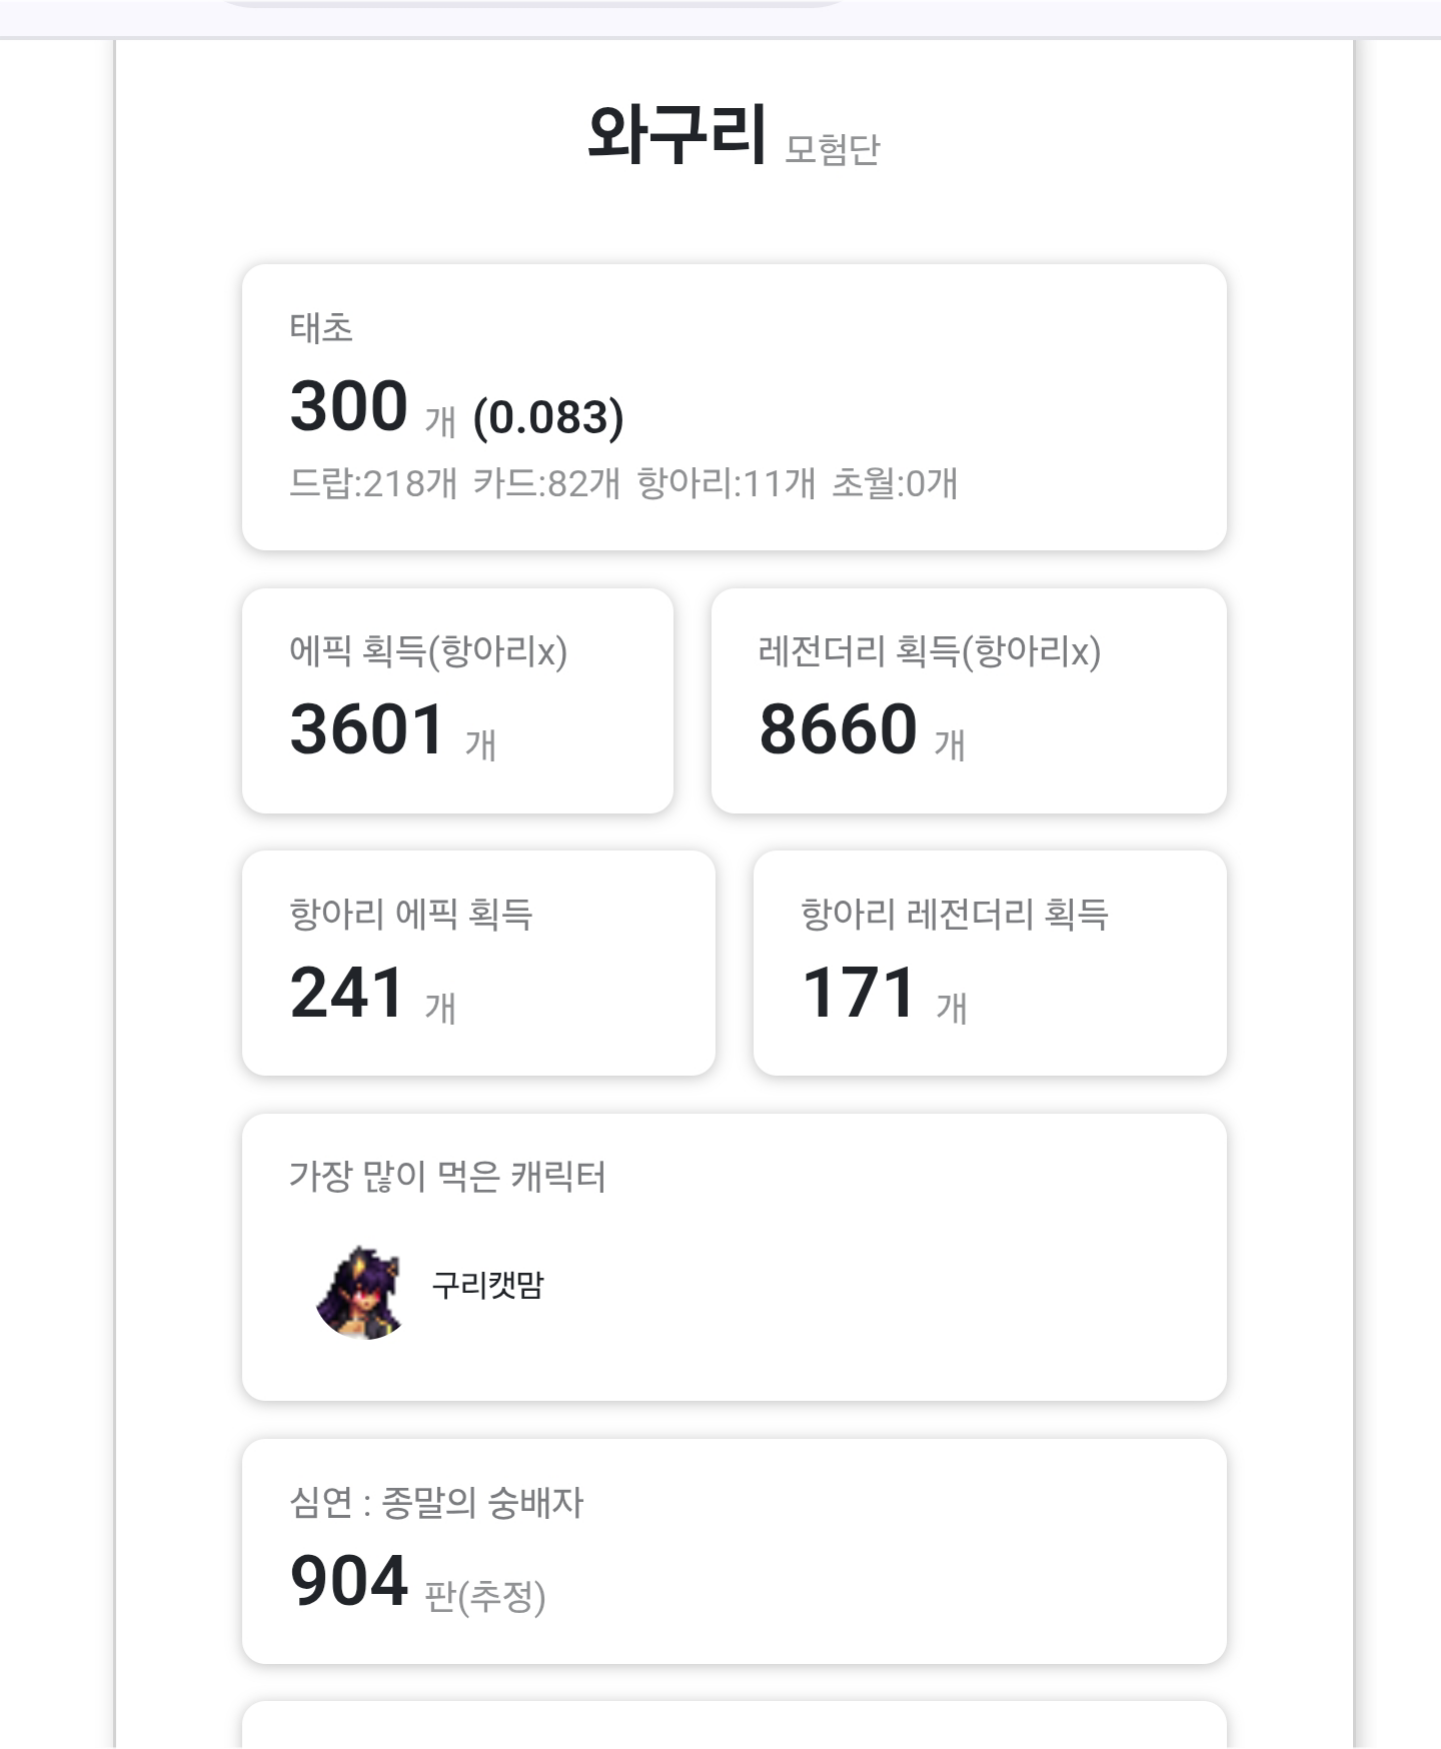Click the (0.083) ratio value
1441x1749 pixels.
[x=548, y=417]
